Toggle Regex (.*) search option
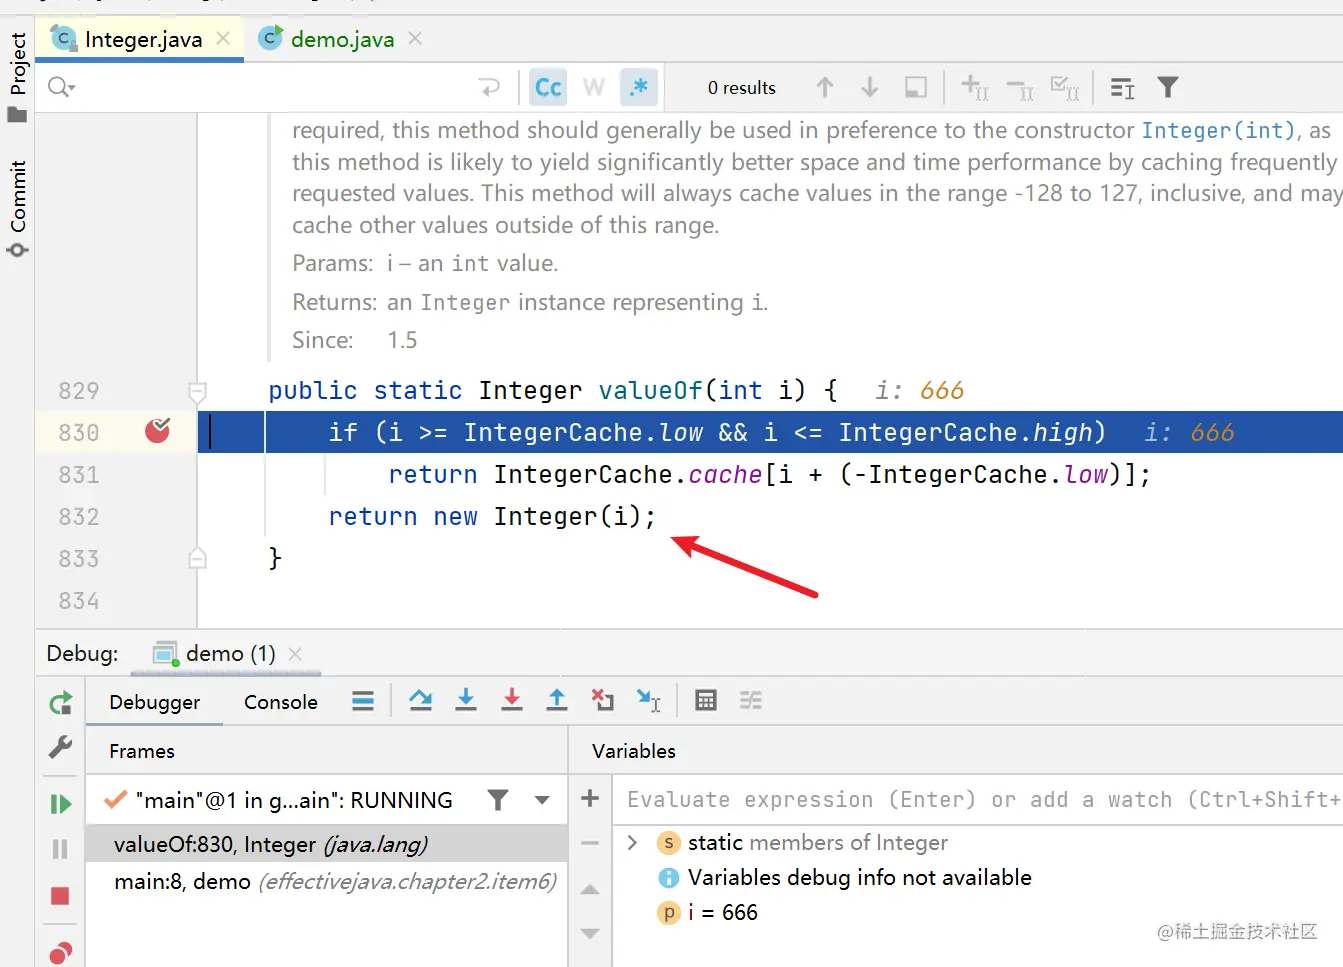1343x967 pixels. [x=639, y=87]
